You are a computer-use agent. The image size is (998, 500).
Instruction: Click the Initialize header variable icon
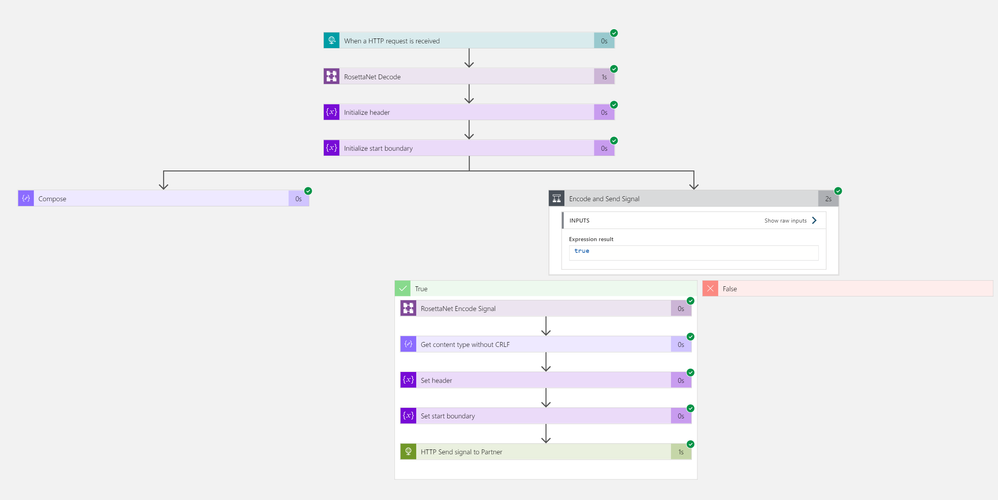pos(332,113)
